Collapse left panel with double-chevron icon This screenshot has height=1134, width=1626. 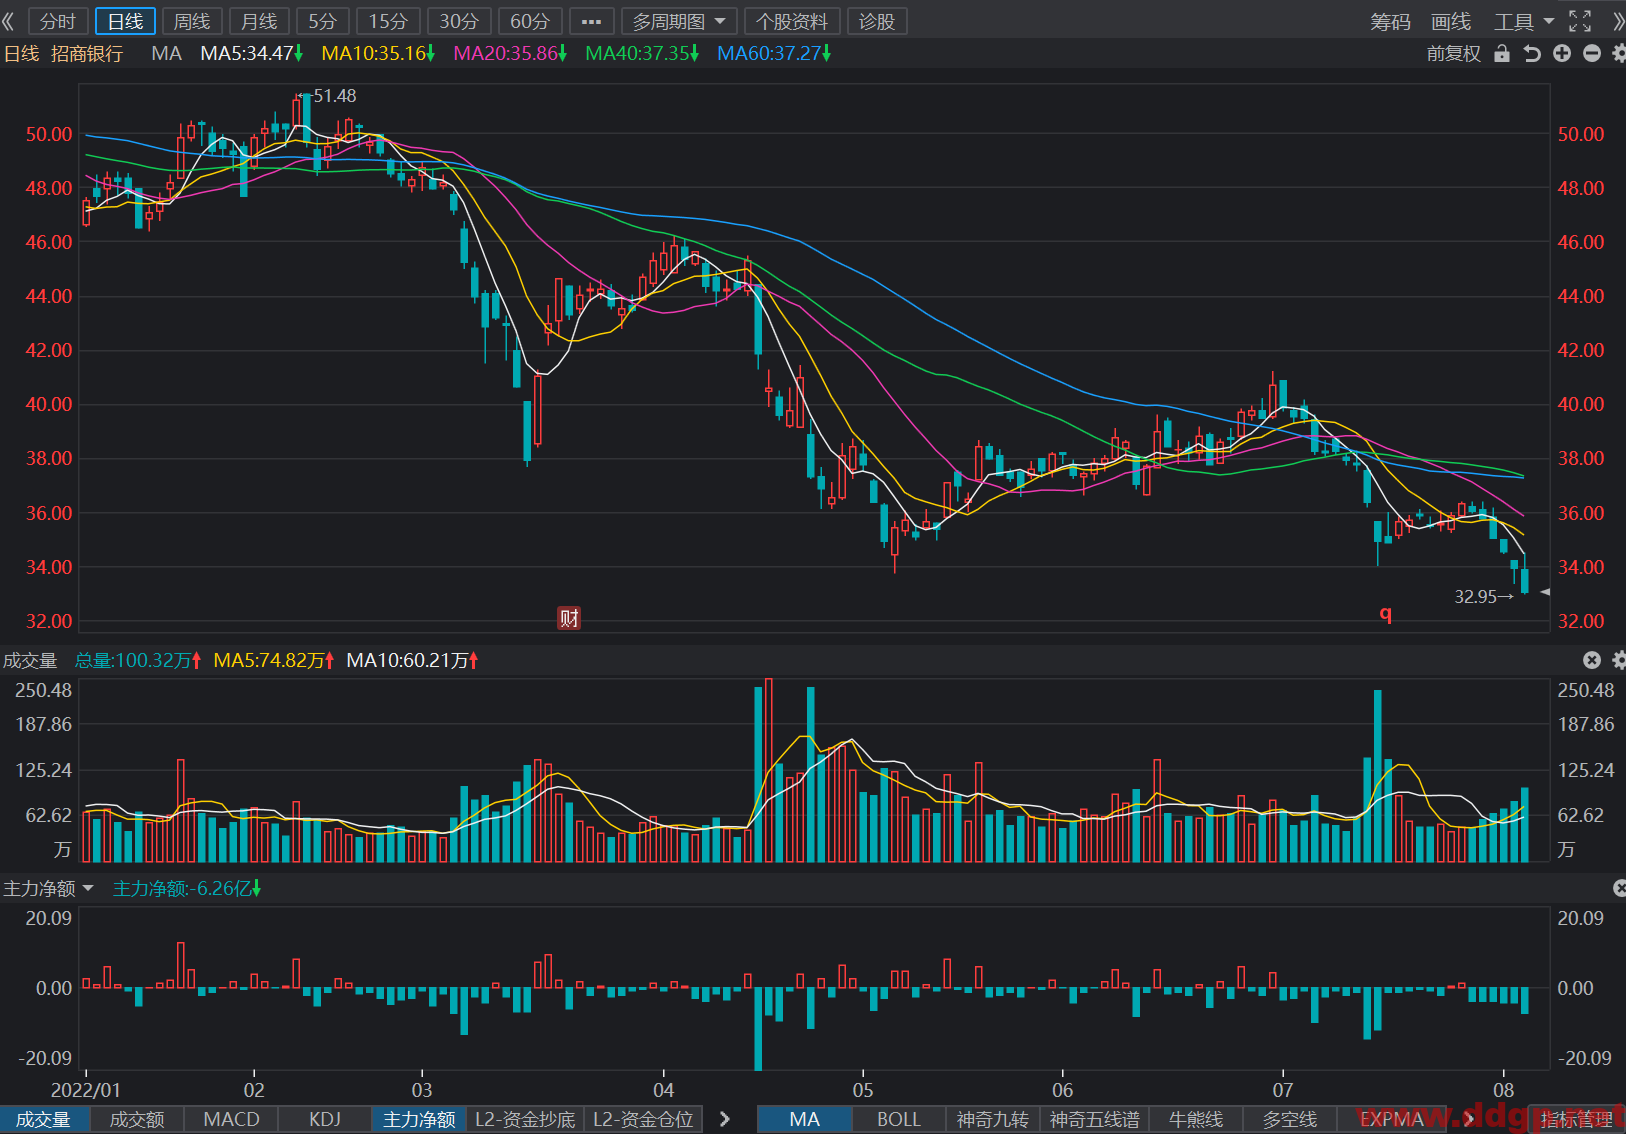[x=9, y=21]
